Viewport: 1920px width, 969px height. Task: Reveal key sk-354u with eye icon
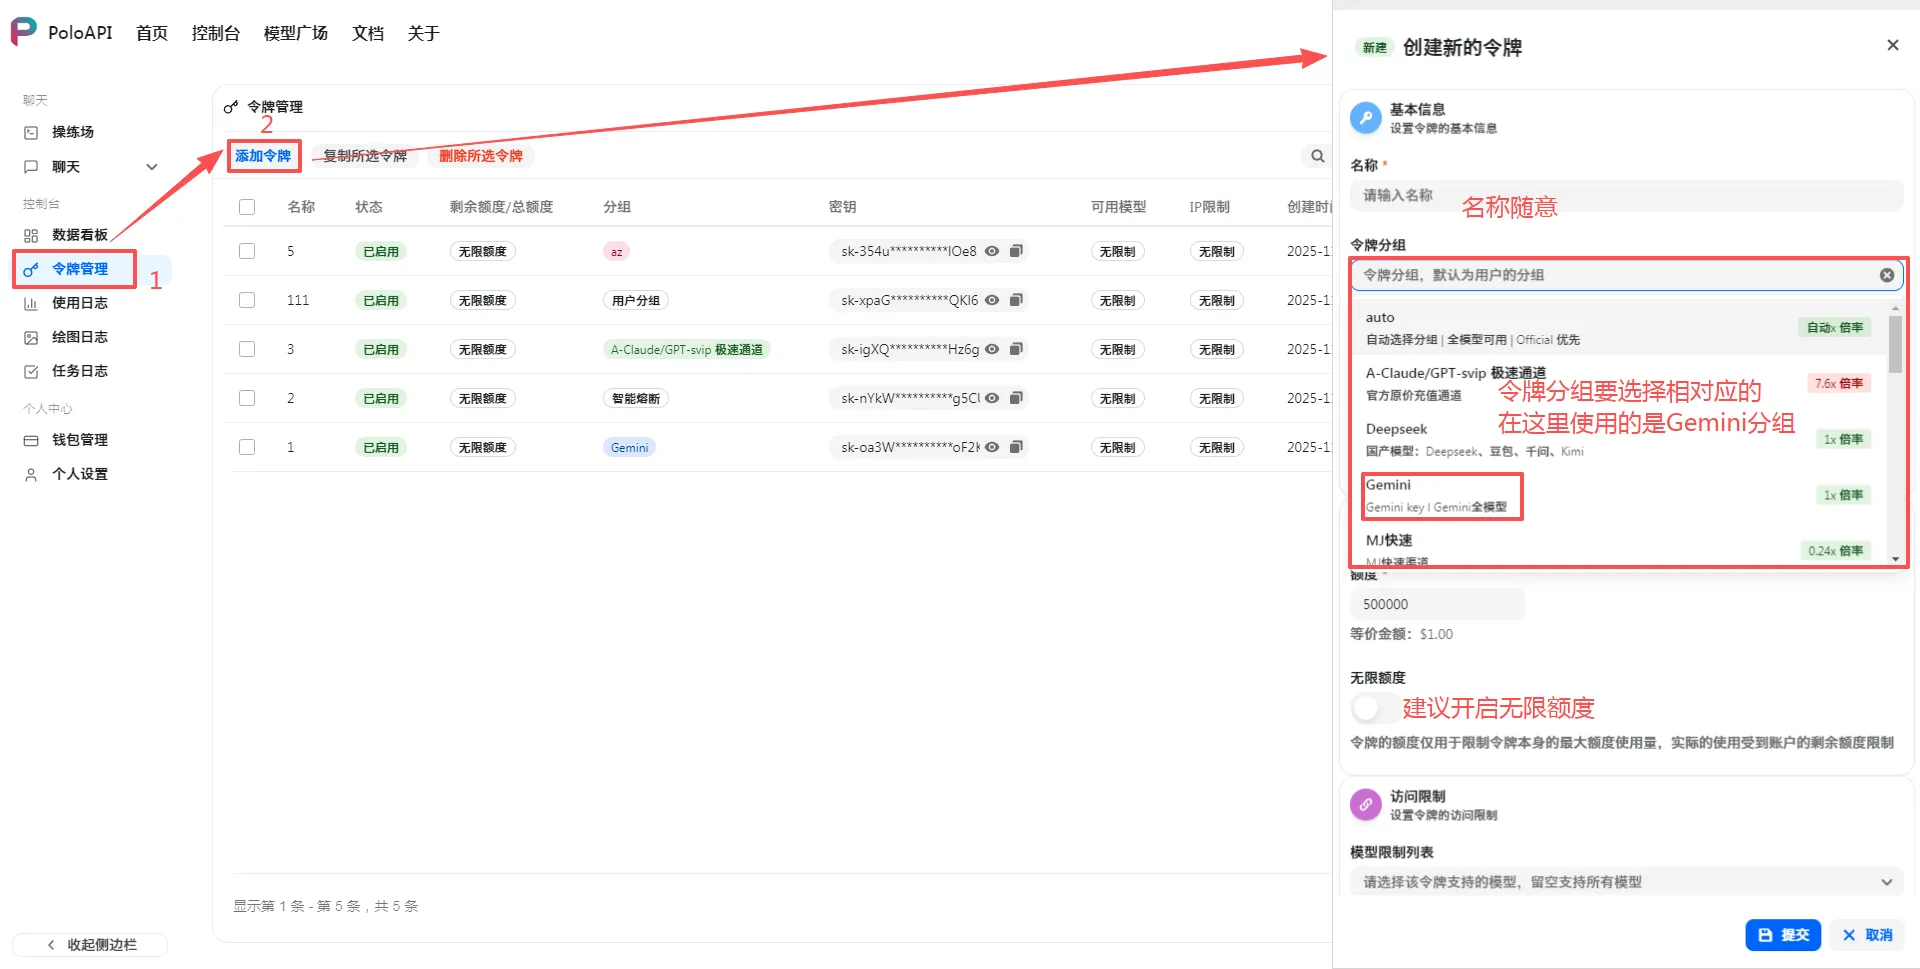pyautogui.click(x=992, y=251)
